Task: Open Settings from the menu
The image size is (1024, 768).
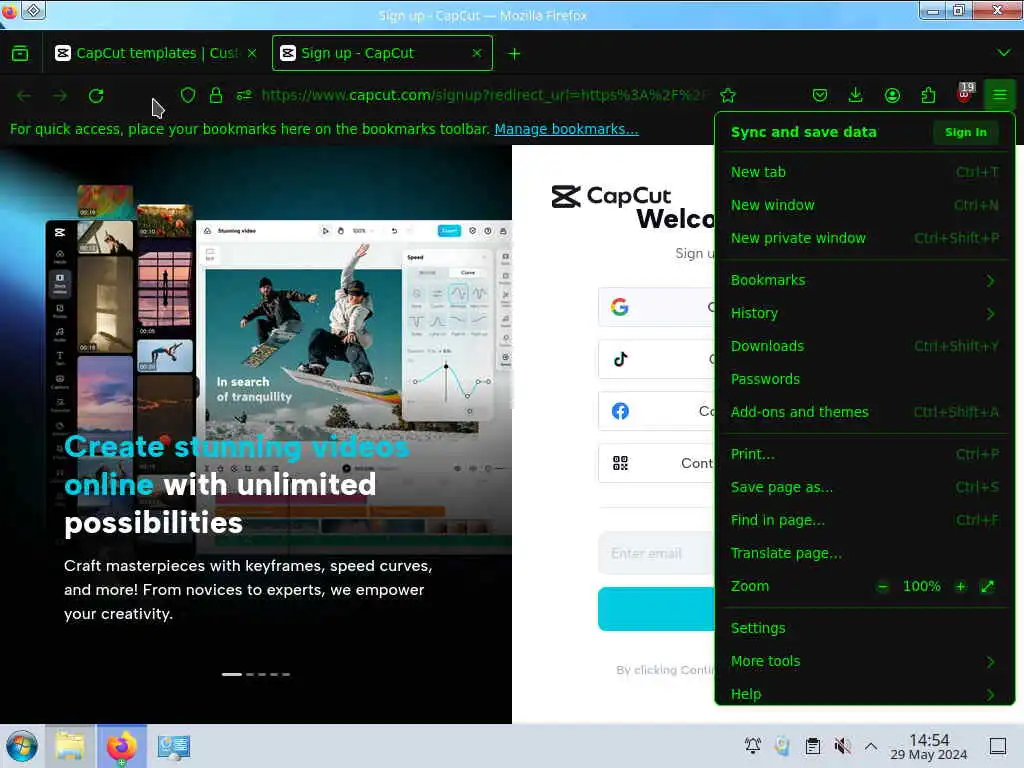Action: [x=865, y=628]
